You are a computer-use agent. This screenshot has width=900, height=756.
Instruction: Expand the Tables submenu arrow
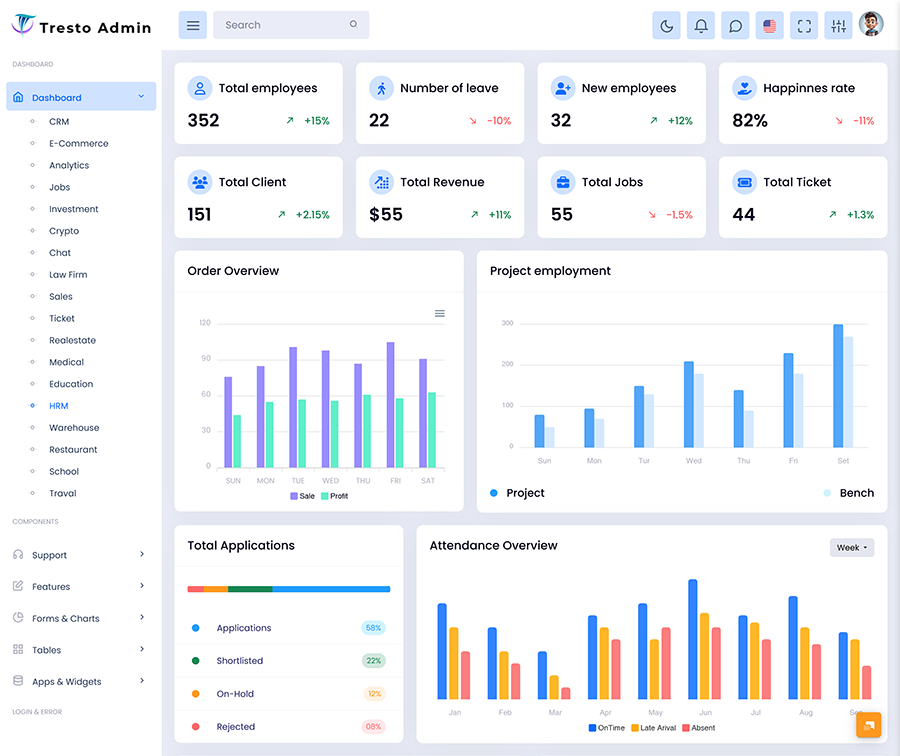click(x=142, y=649)
